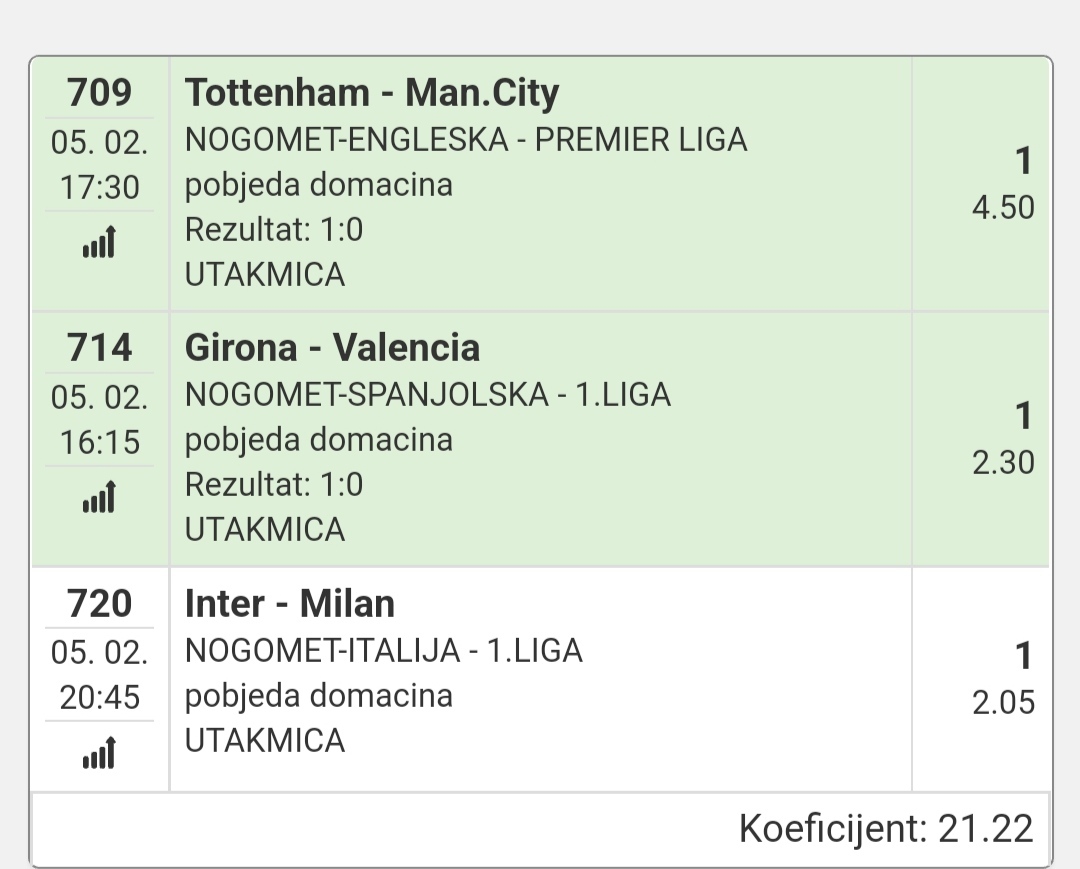Select the 2.05 odds value
Screen dimensions: 1080x869
coord(1003,703)
